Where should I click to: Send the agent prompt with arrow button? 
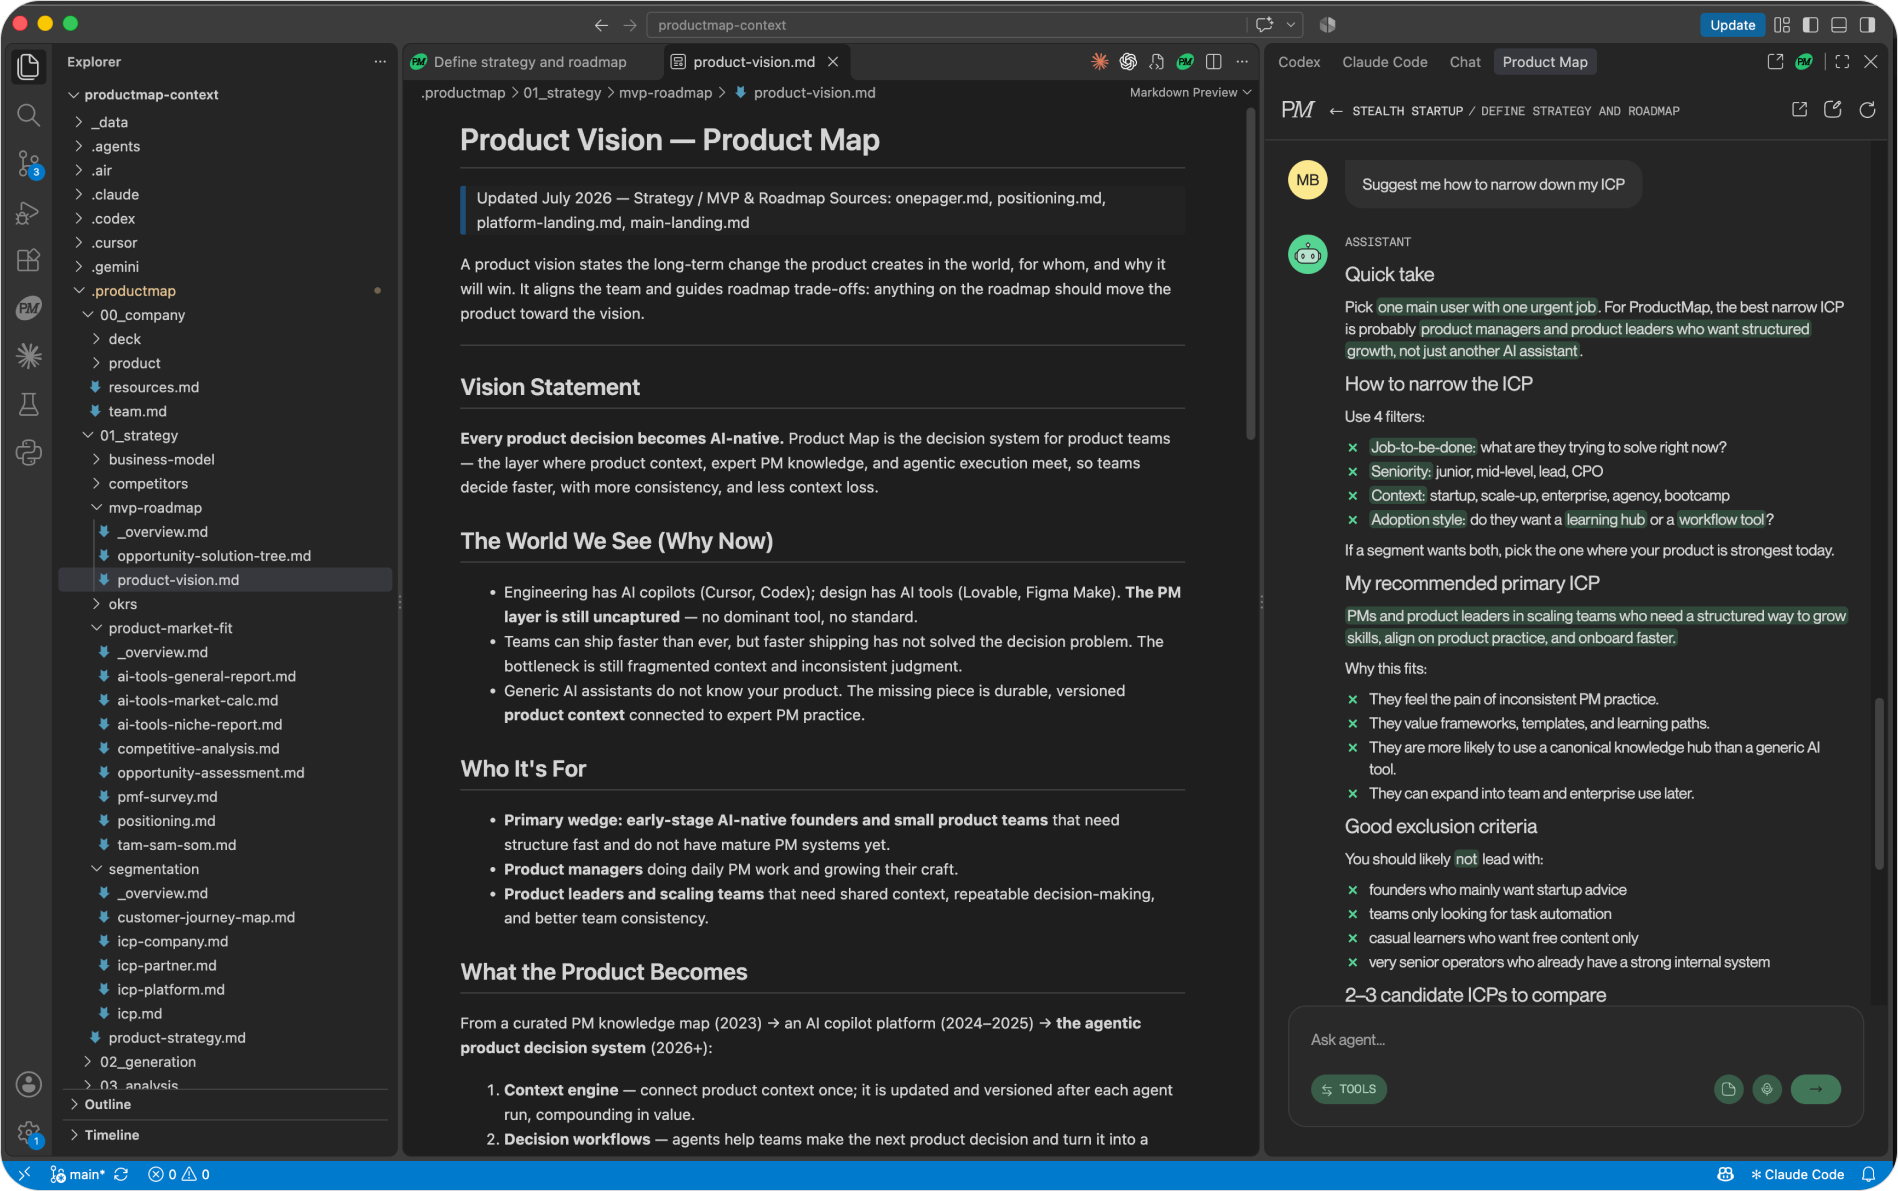(x=1816, y=1089)
